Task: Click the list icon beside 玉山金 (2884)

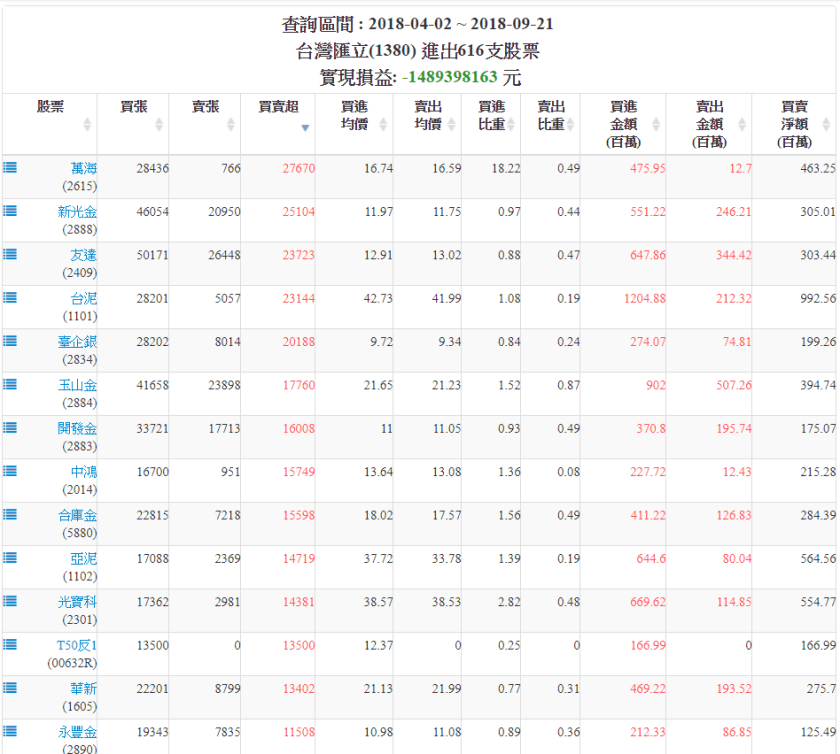Action: coord(10,384)
